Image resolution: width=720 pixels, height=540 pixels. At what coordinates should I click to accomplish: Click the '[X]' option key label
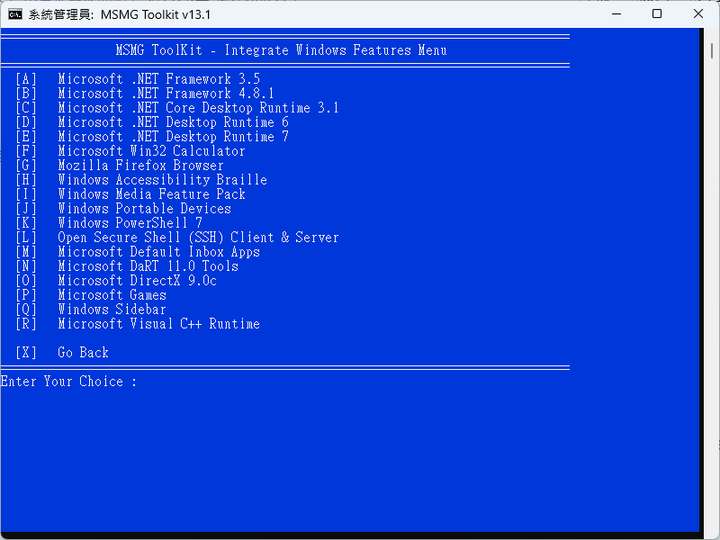click(26, 353)
